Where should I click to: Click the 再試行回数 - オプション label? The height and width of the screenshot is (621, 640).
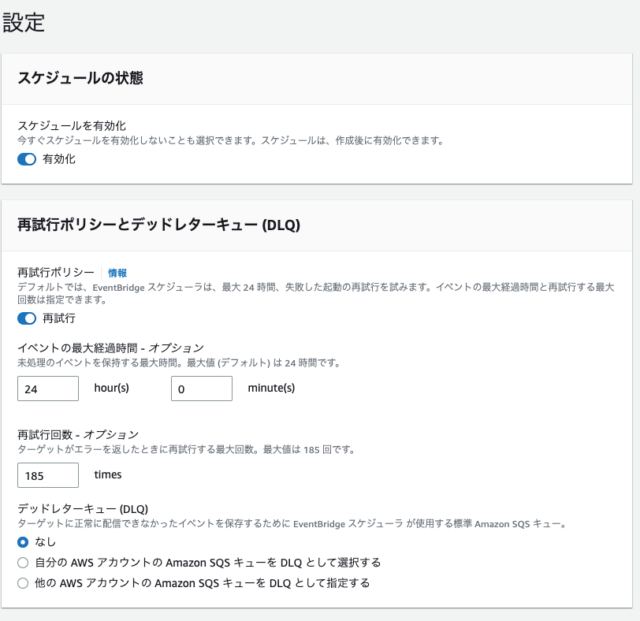pos(78,434)
